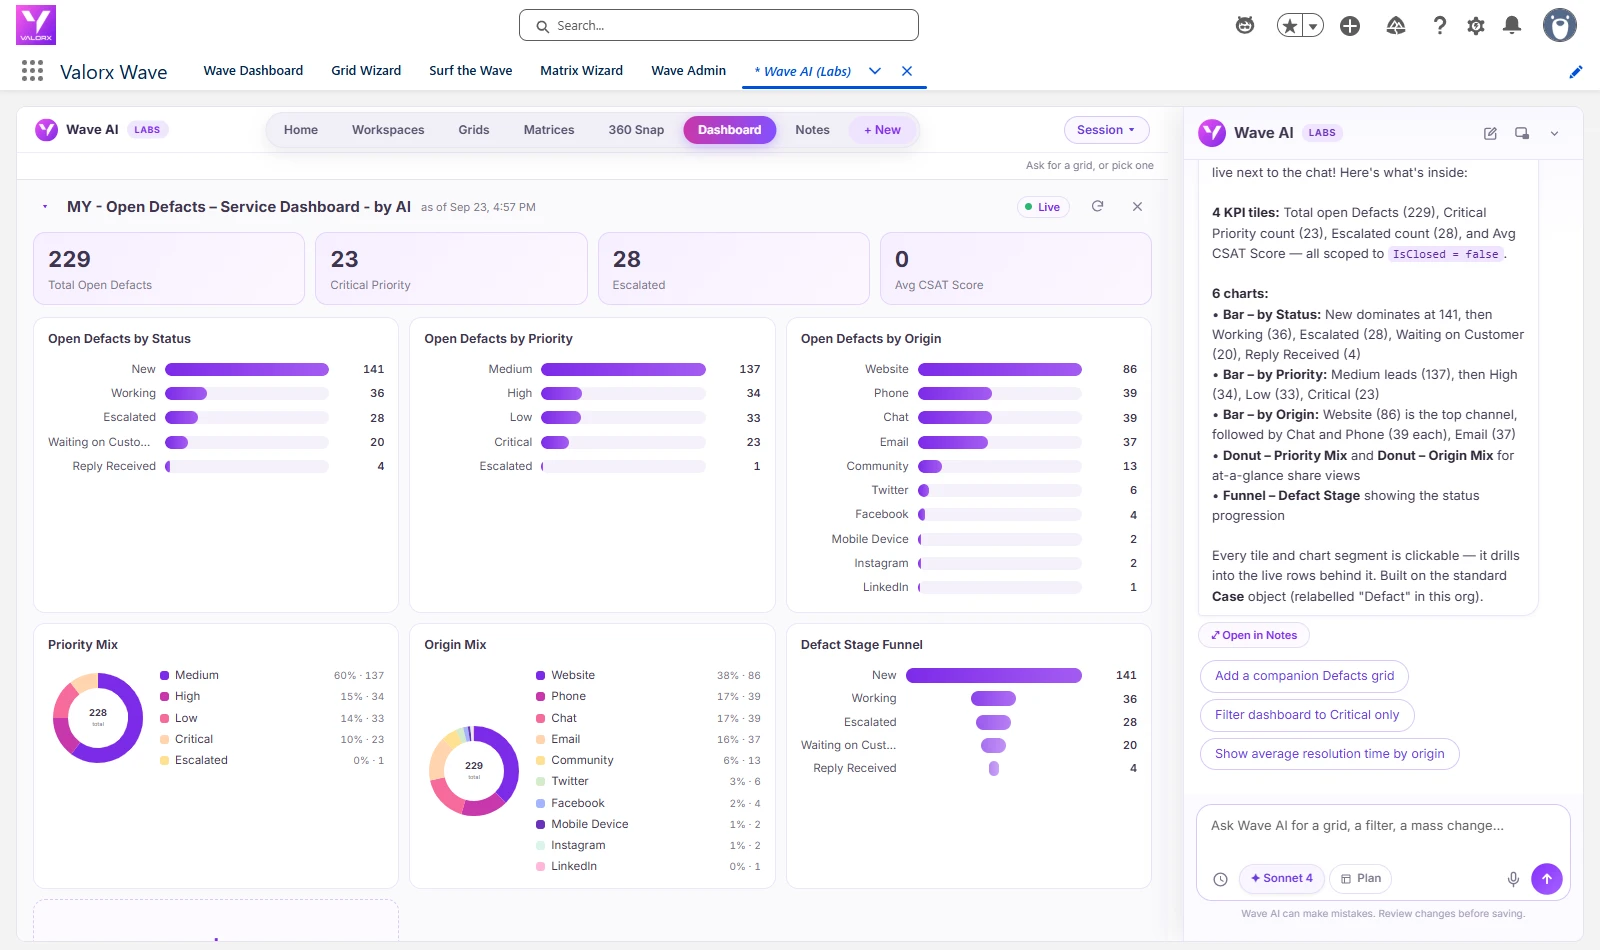1600x950 pixels.
Task: Click the New bar in Defacts by Status
Action: (247, 369)
